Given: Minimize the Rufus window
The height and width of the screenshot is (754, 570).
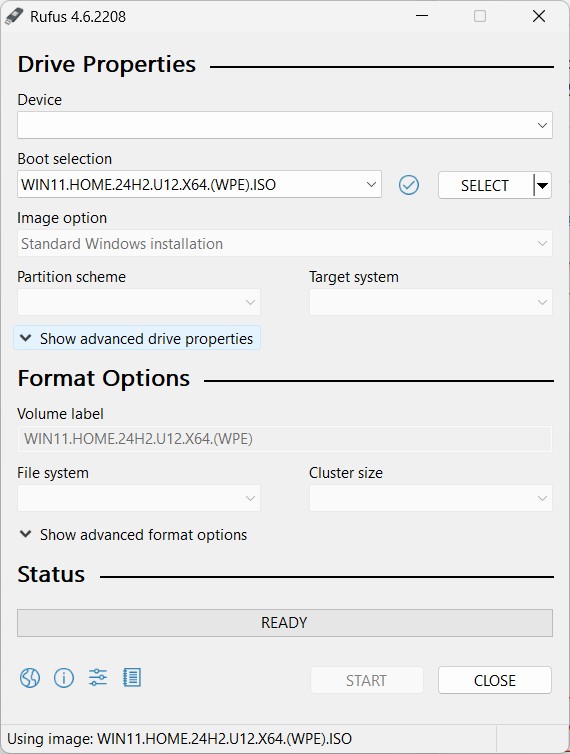Looking at the screenshot, I should [422, 16].
